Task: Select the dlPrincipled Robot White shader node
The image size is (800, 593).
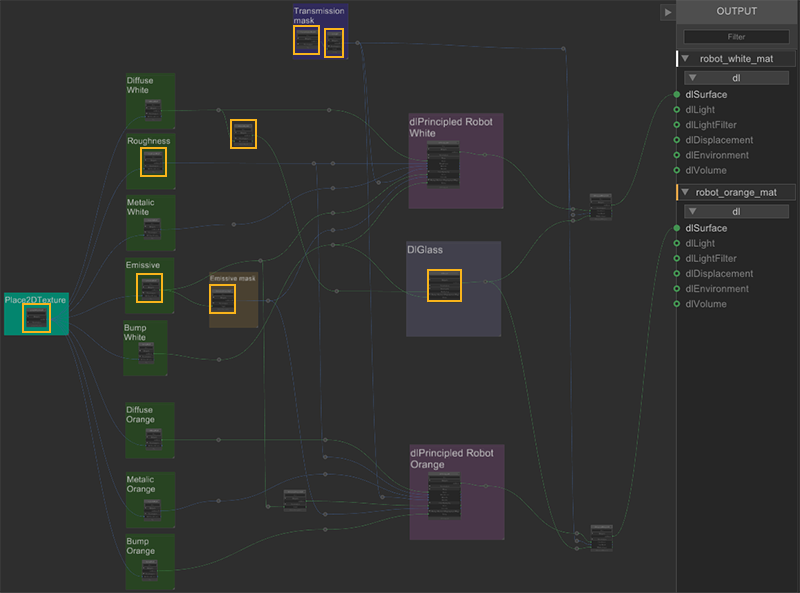Action: (x=444, y=163)
